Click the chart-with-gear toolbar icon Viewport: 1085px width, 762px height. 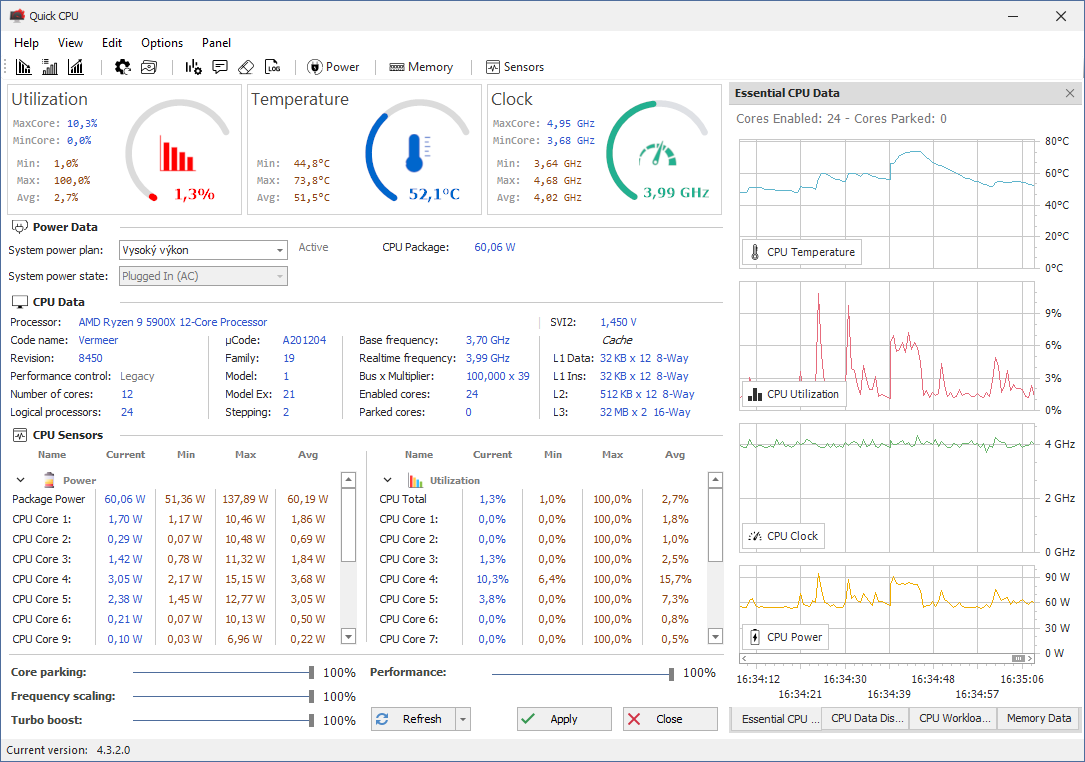(194, 67)
